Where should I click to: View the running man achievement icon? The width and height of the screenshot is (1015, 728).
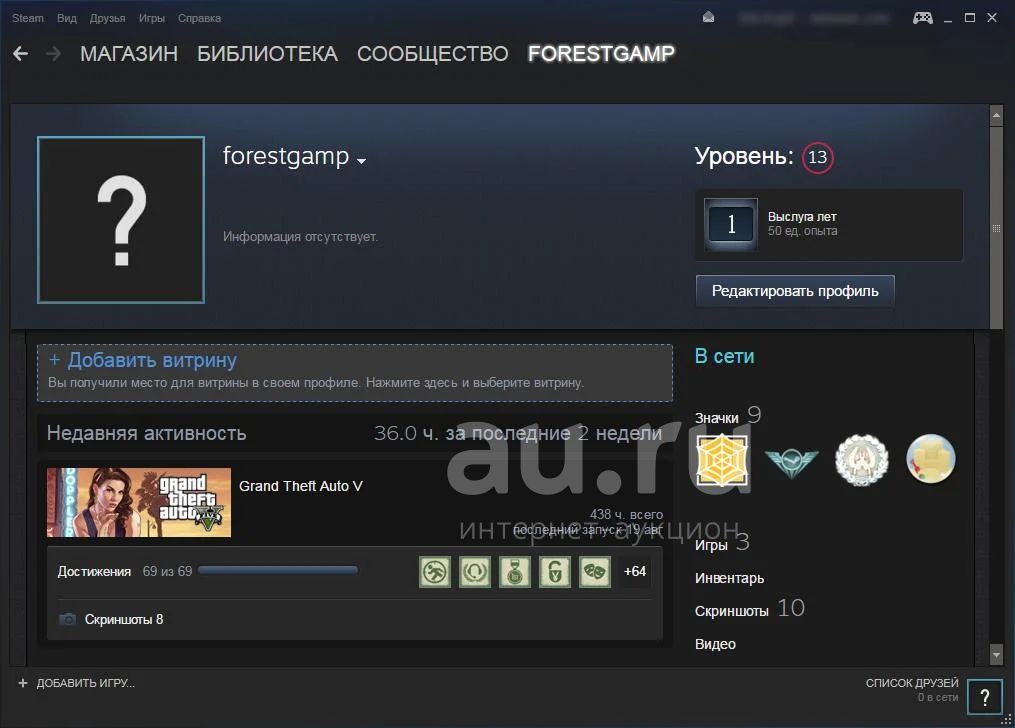coord(434,572)
